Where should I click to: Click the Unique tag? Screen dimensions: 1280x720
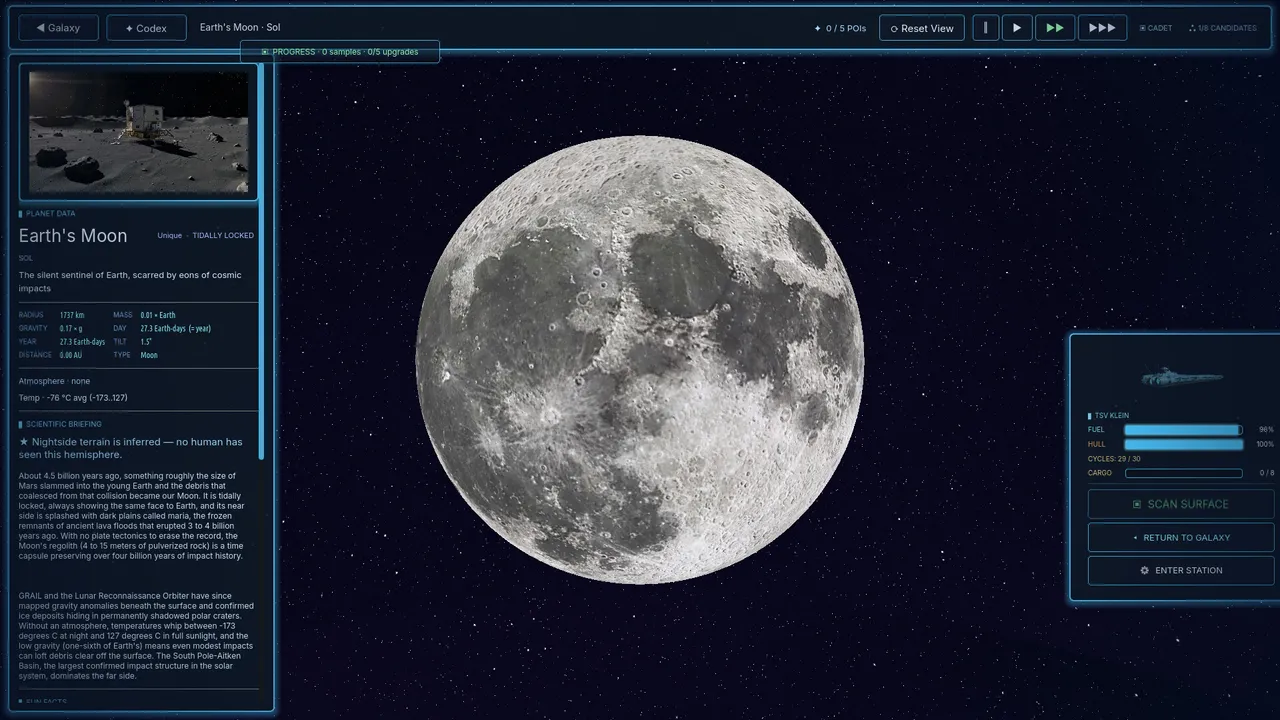coord(170,236)
